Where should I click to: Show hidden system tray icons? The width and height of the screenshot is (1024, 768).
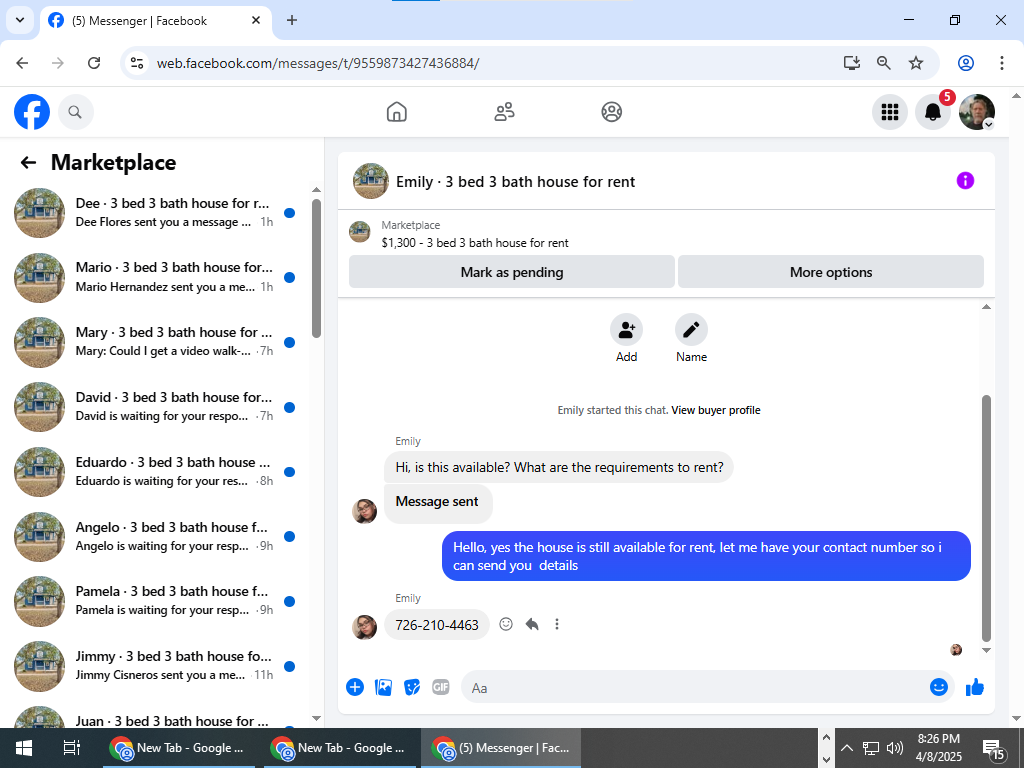[x=846, y=748]
